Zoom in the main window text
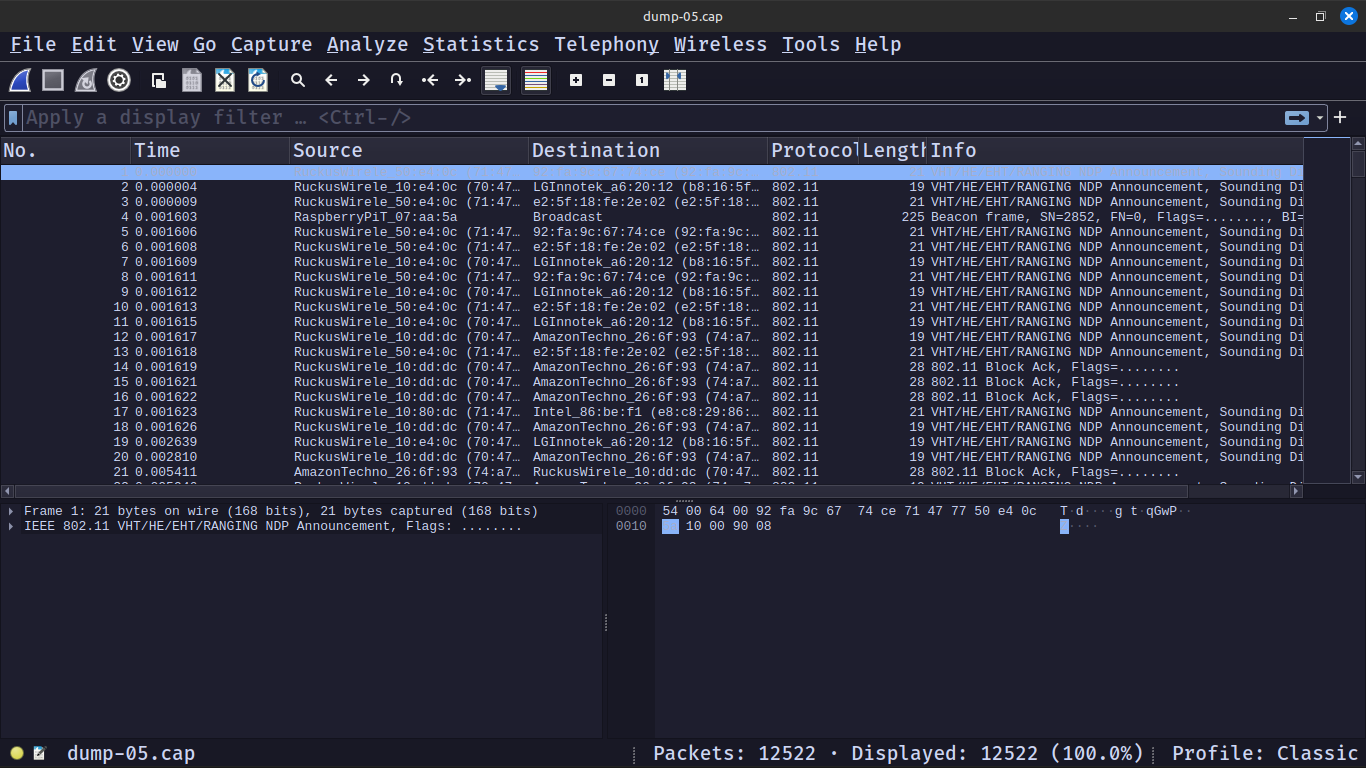Viewport: 1366px width, 768px height. point(576,80)
